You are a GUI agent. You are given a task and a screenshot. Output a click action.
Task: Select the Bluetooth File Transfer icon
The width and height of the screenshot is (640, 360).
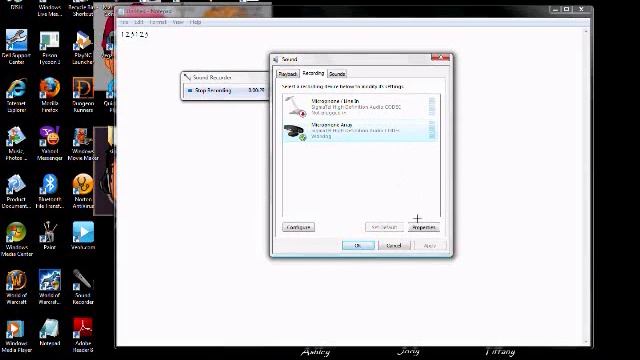click(x=49, y=191)
